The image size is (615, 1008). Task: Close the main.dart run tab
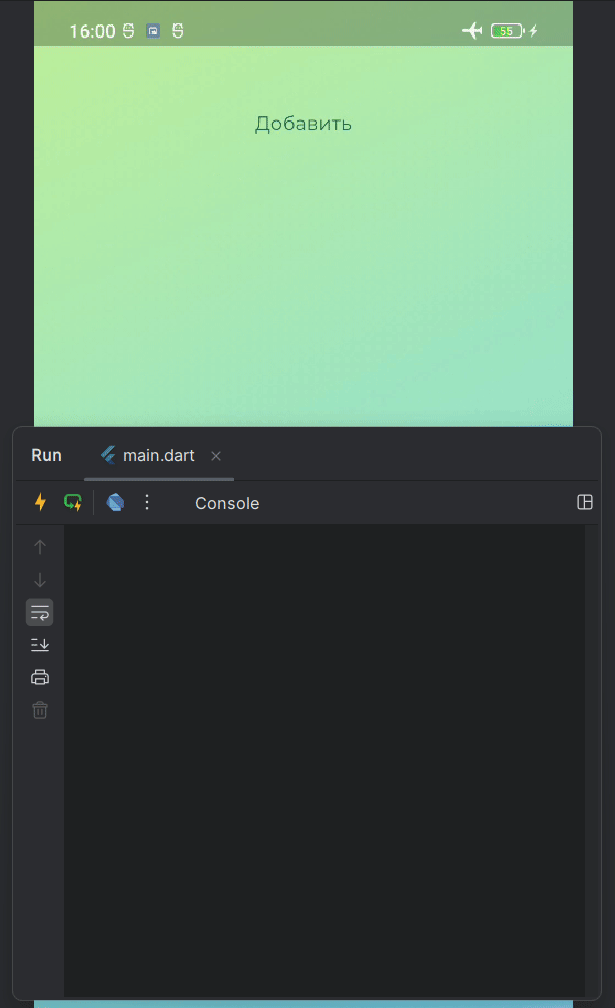click(216, 456)
